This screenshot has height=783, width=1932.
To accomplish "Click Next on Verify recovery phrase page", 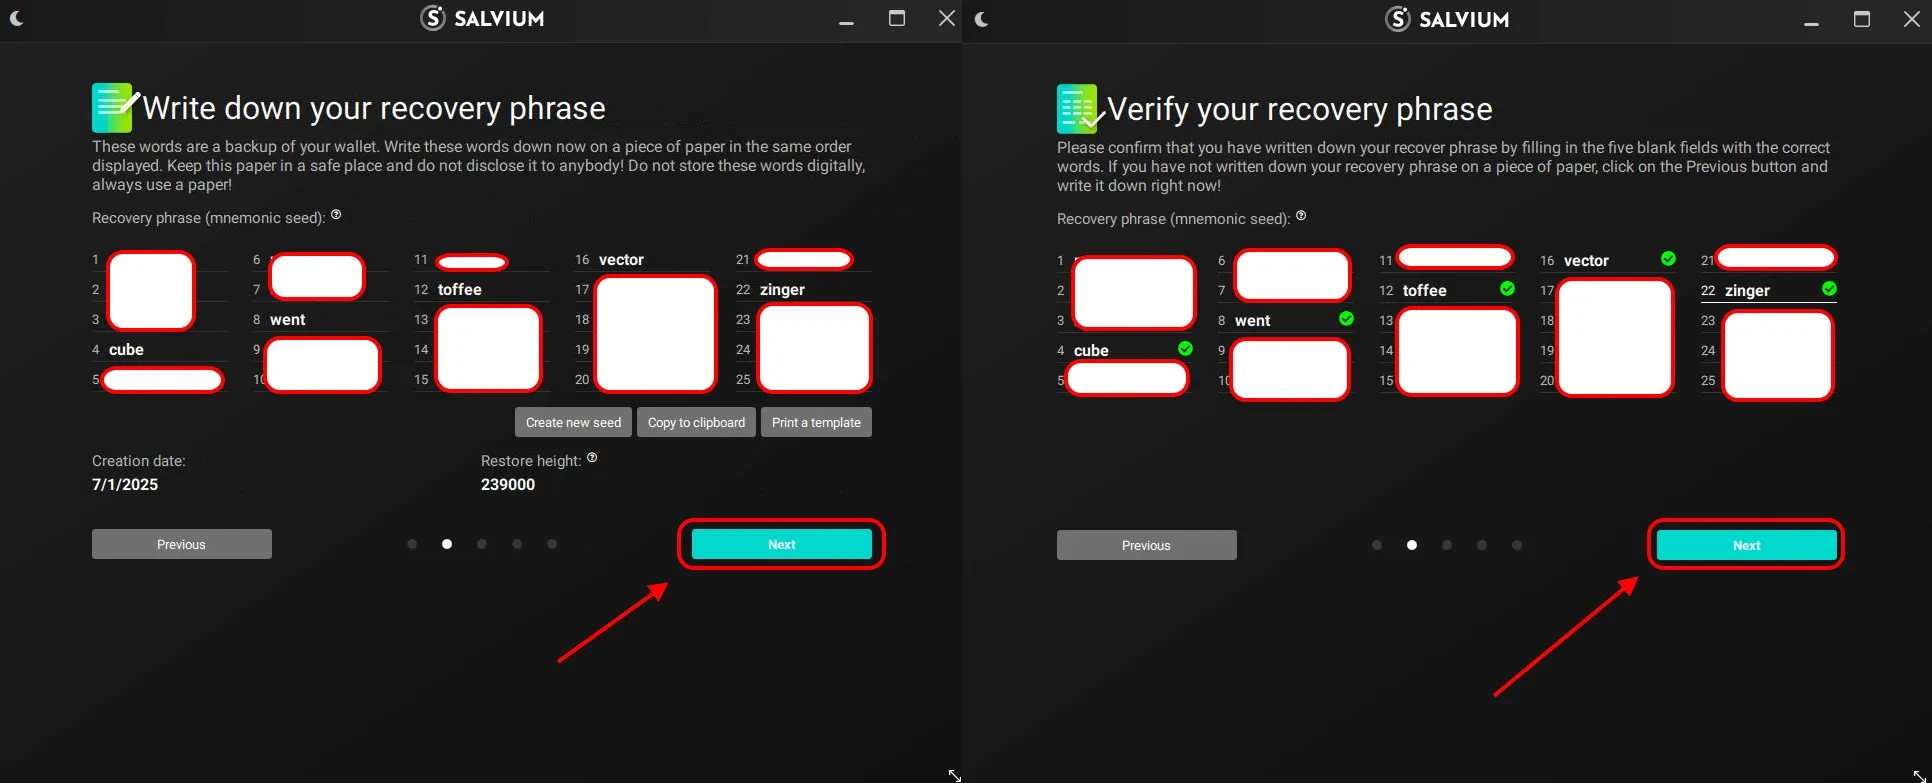I will 1746,546.
